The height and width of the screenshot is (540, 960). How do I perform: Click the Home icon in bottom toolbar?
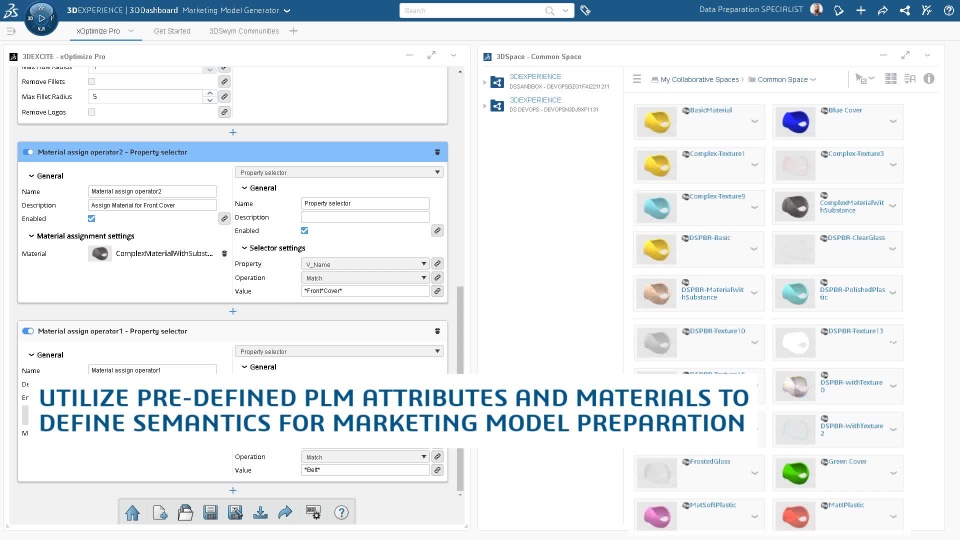[132, 512]
